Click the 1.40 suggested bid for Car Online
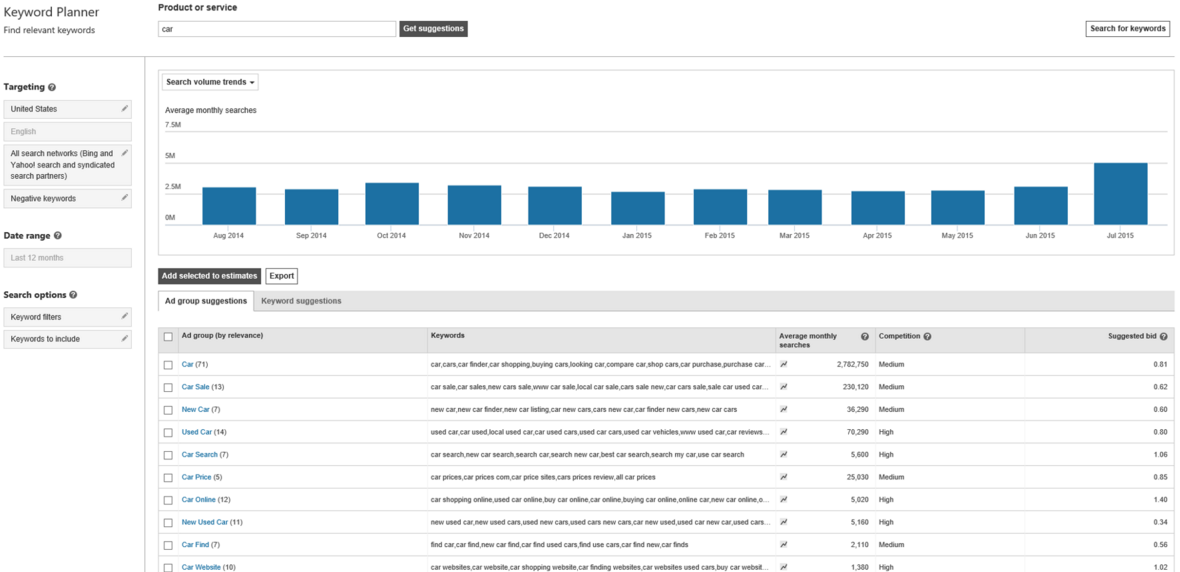Viewport: 1180px width, 572px height. tap(1160, 500)
